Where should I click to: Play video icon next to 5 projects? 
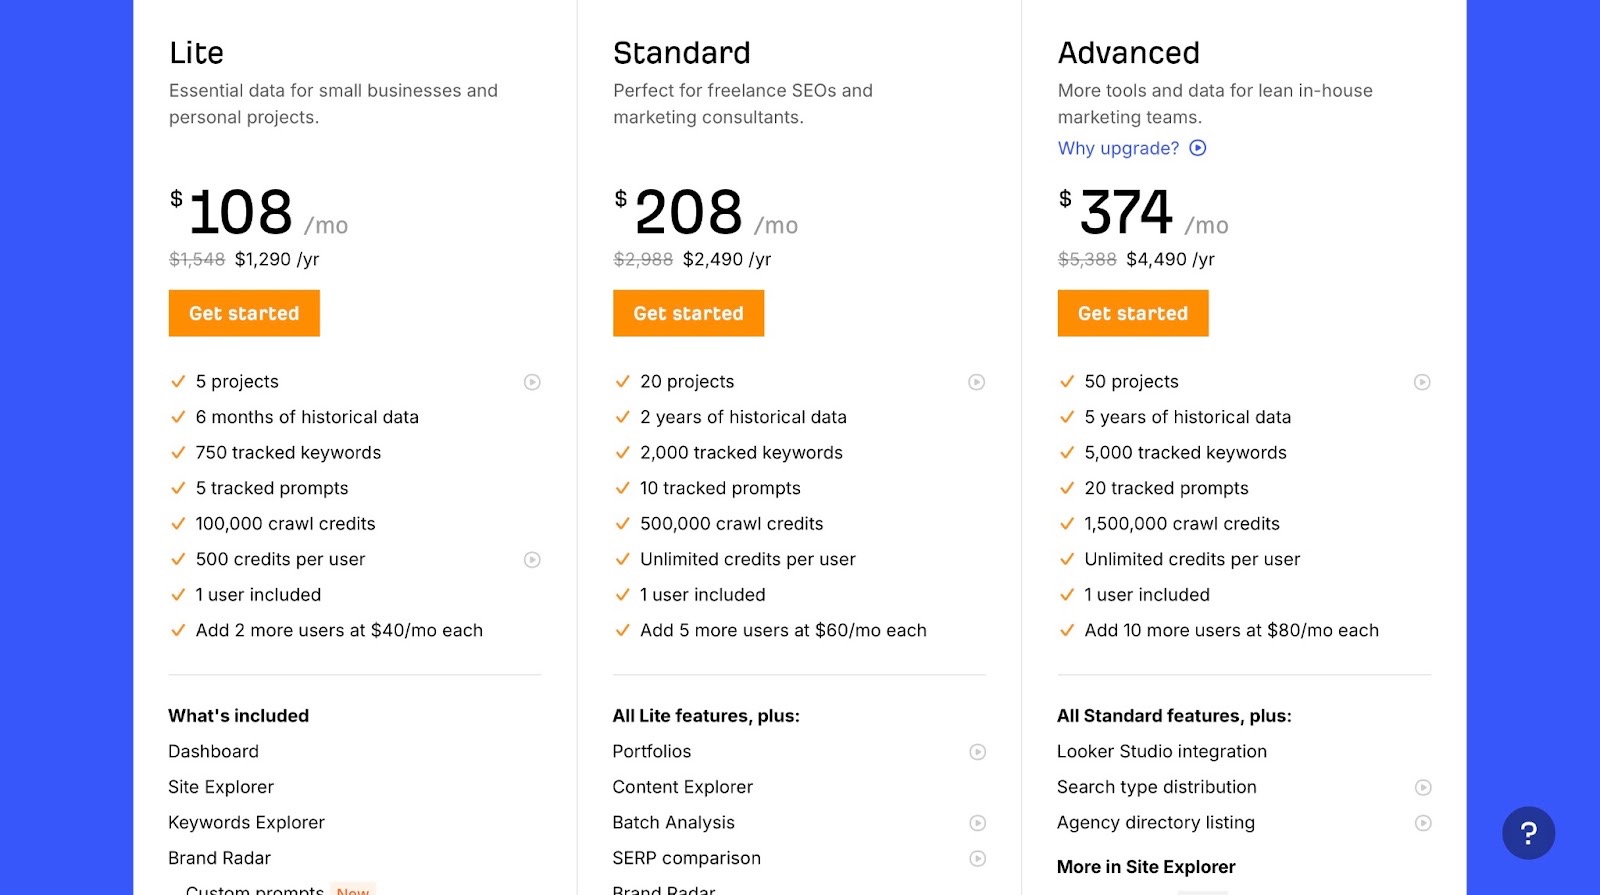click(x=532, y=382)
